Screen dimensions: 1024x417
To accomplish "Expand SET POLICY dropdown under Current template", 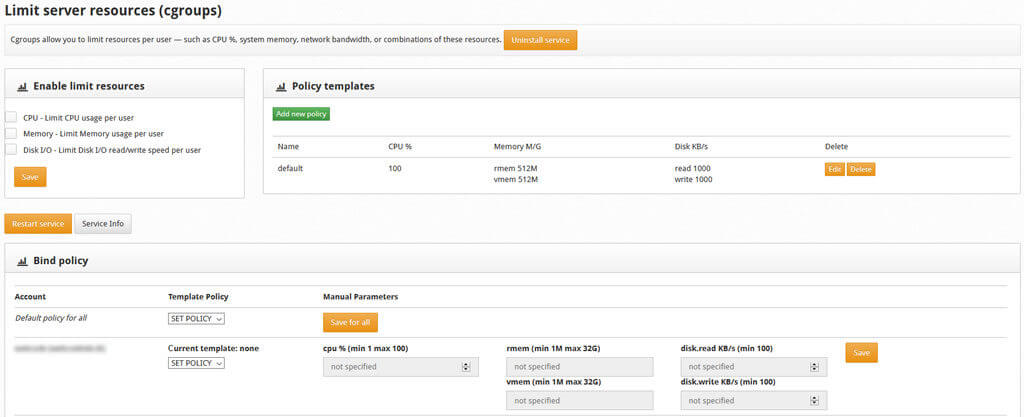I will pos(196,363).
